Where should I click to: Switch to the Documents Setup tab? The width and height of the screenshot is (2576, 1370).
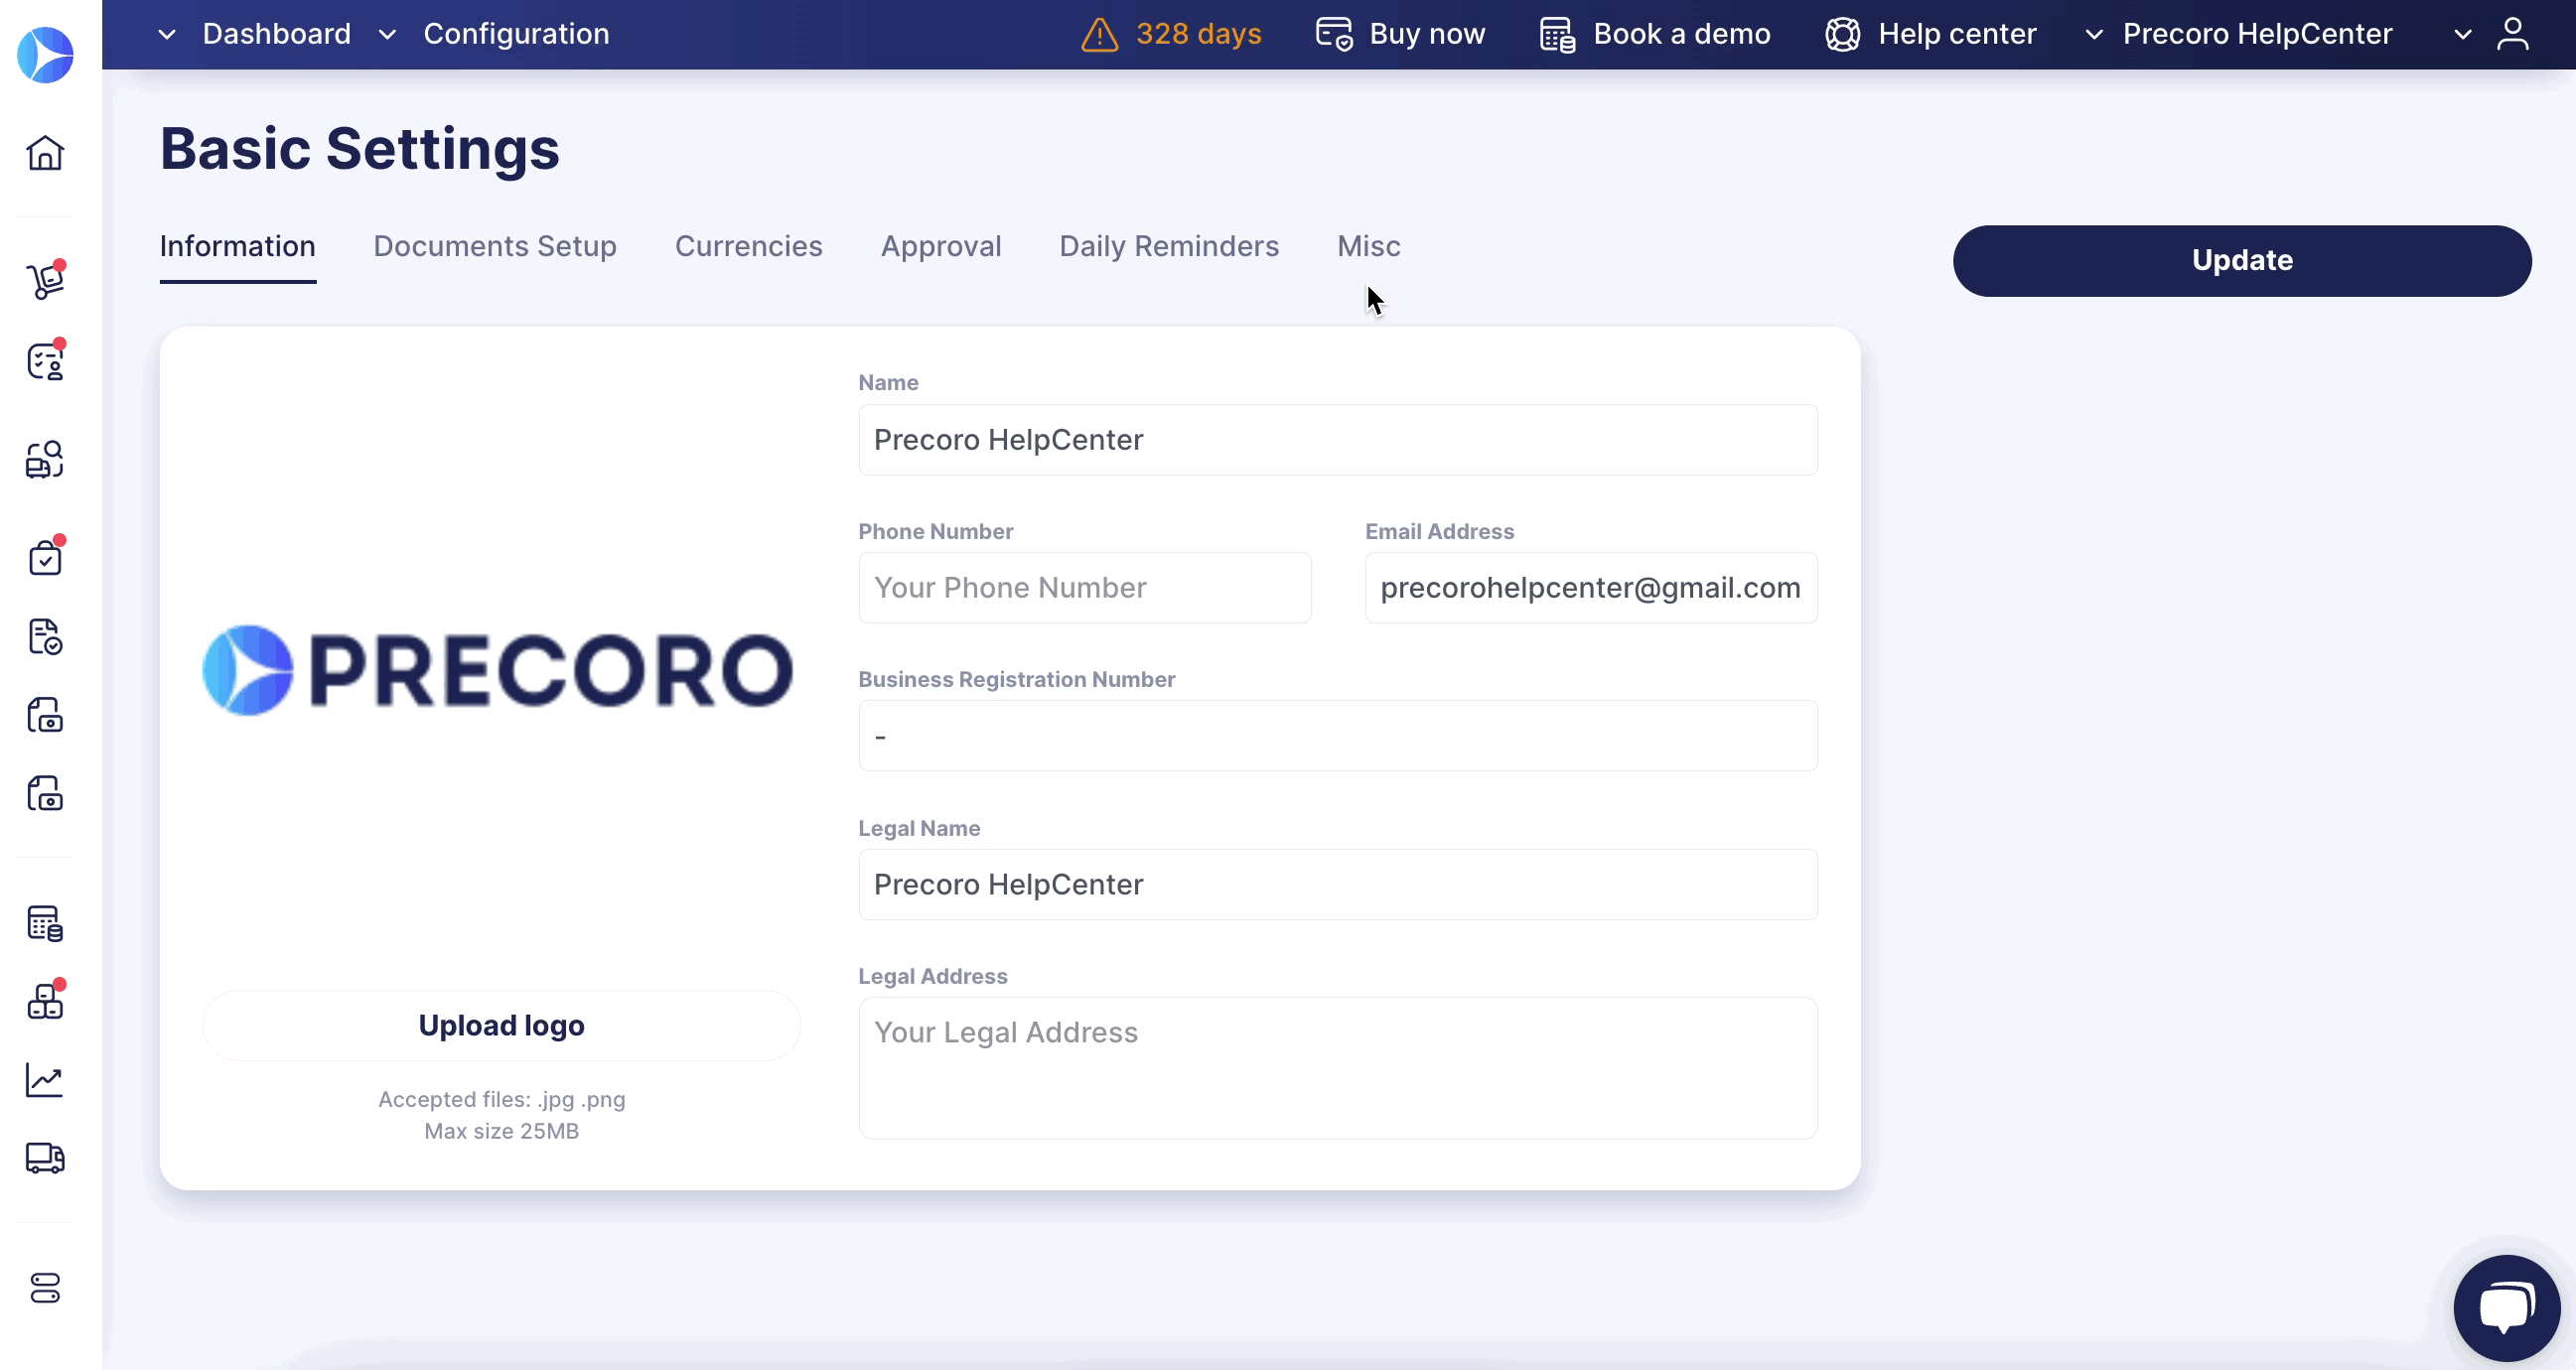(495, 246)
